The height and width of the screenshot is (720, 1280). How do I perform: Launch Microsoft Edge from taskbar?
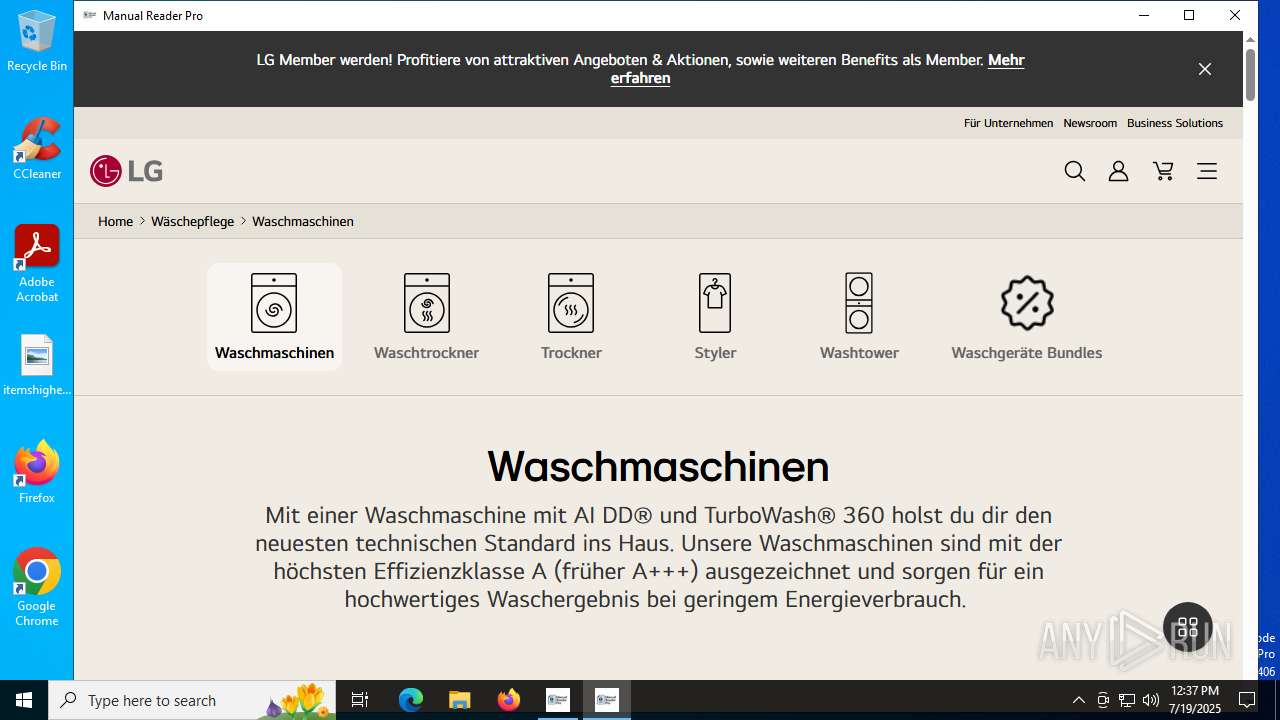coord(411,700)
